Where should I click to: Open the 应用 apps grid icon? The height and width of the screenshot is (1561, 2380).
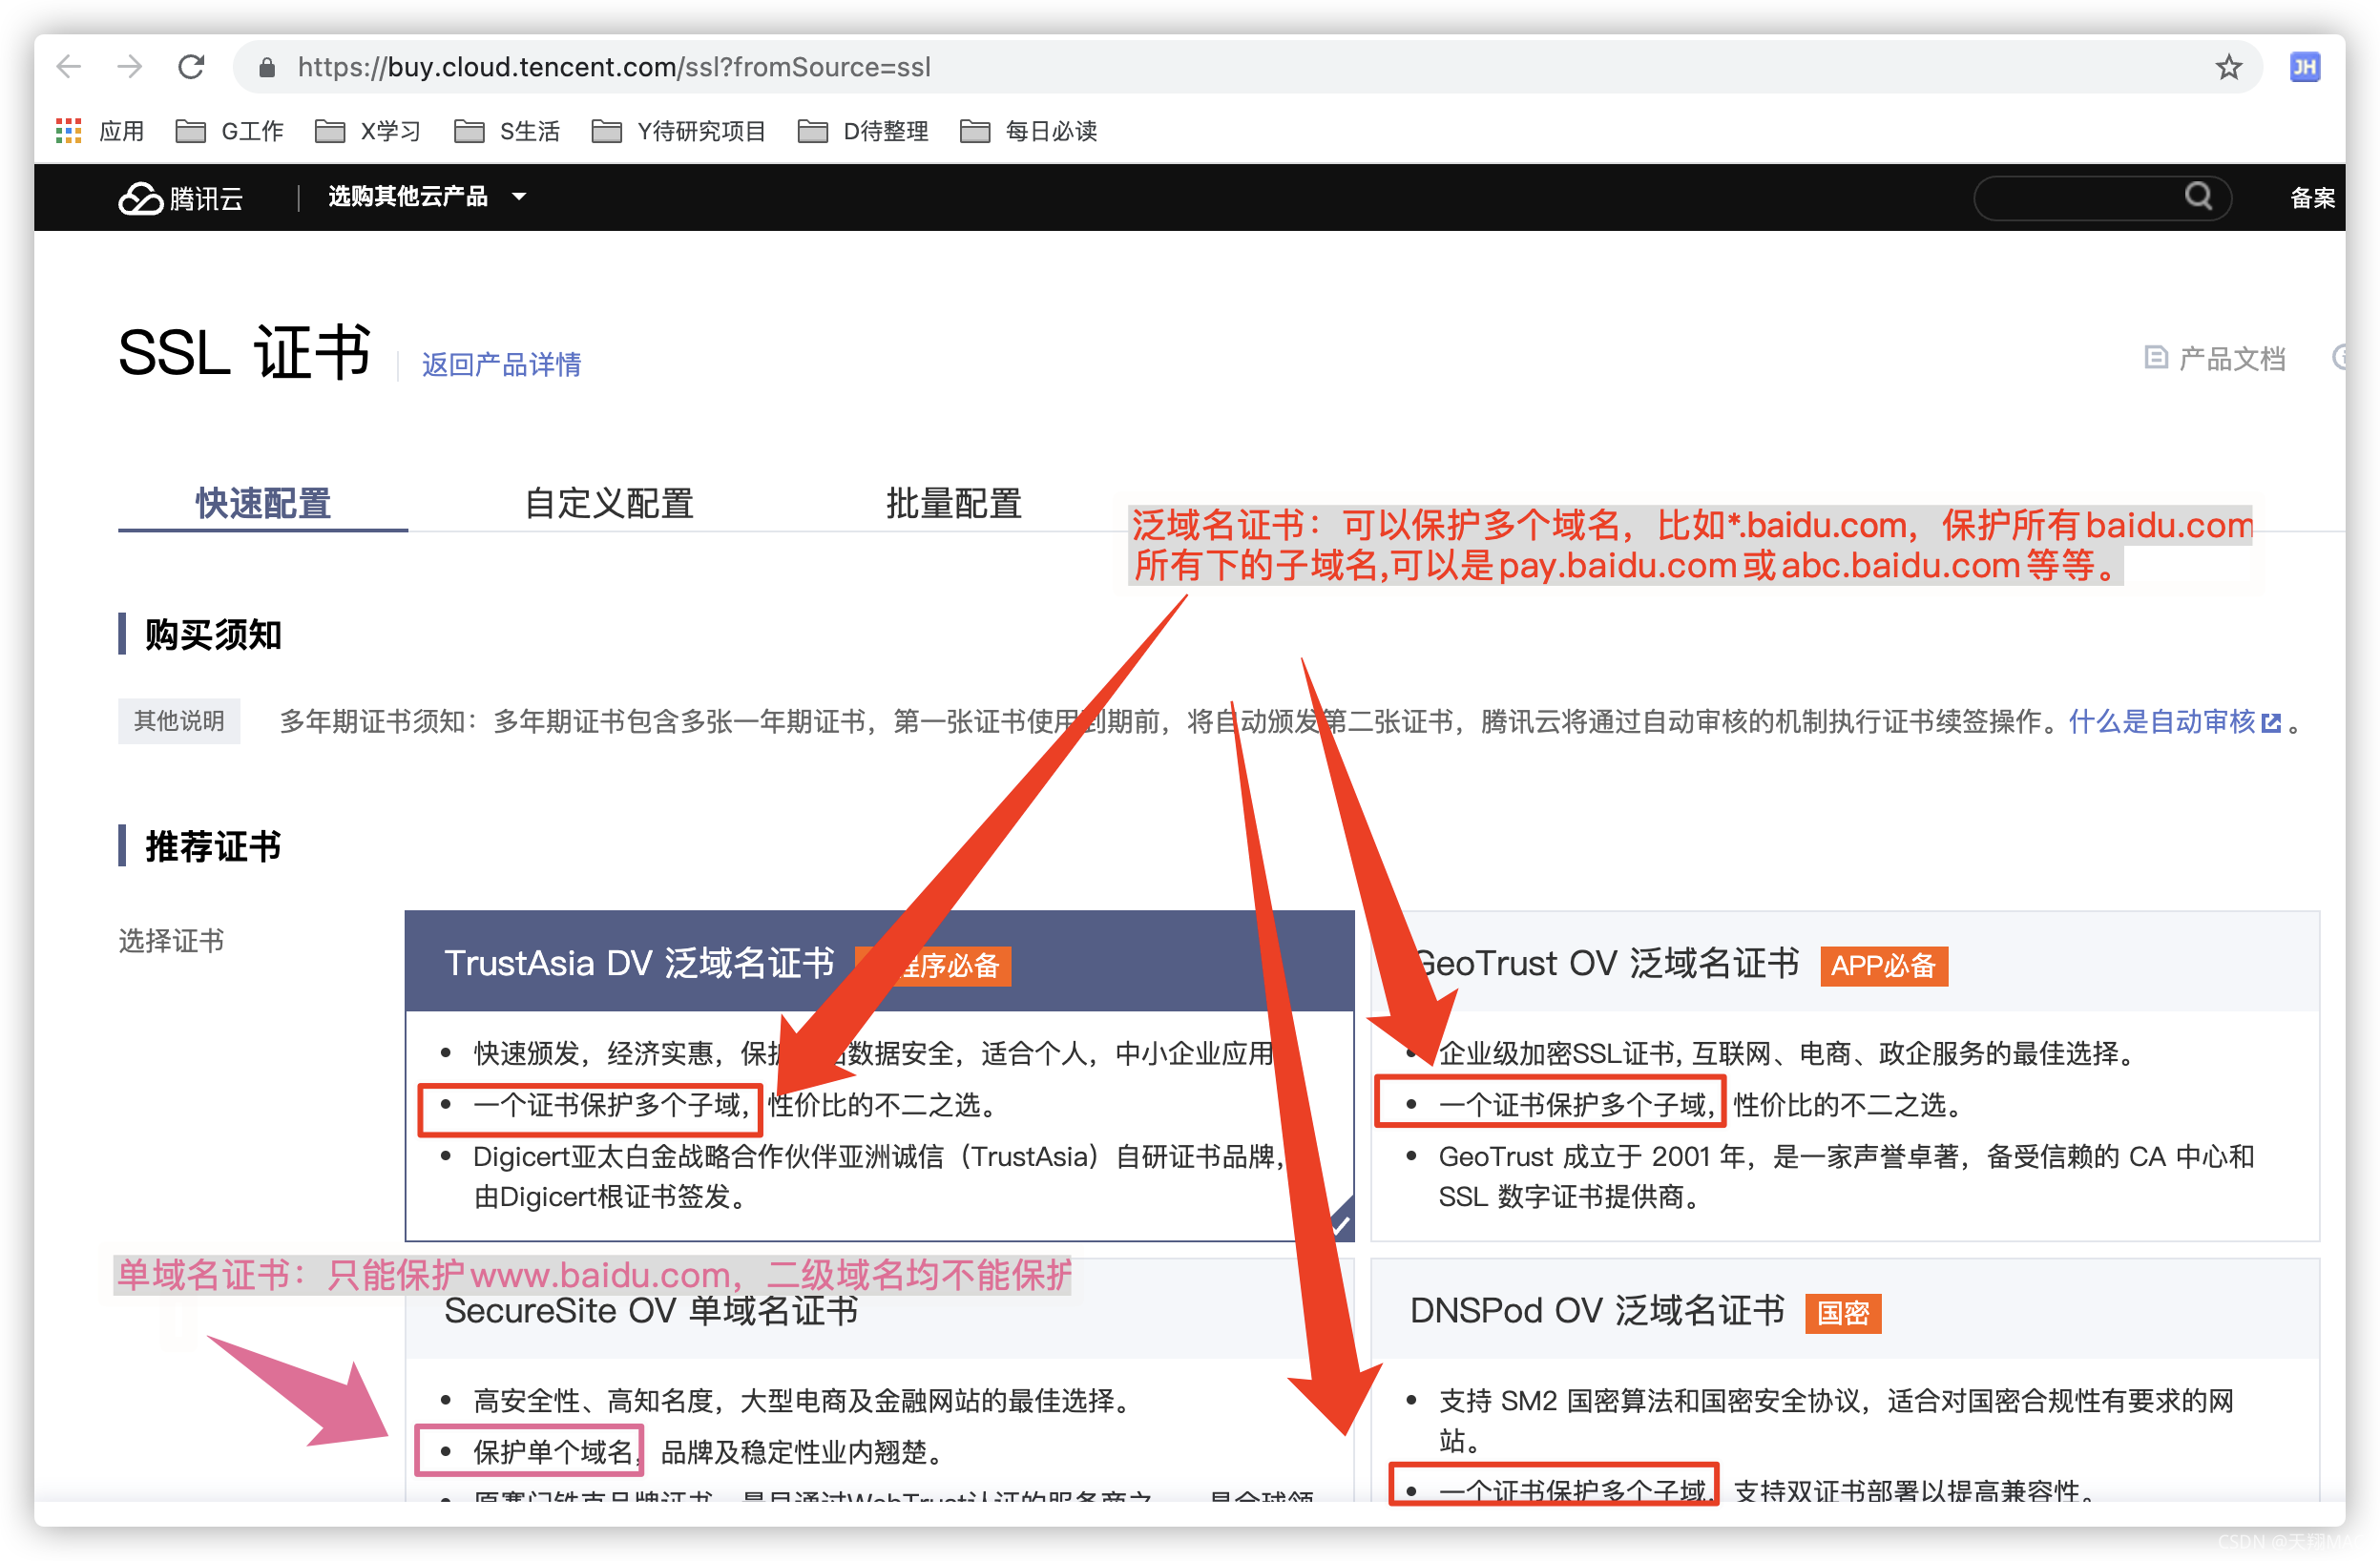[68, 131]
